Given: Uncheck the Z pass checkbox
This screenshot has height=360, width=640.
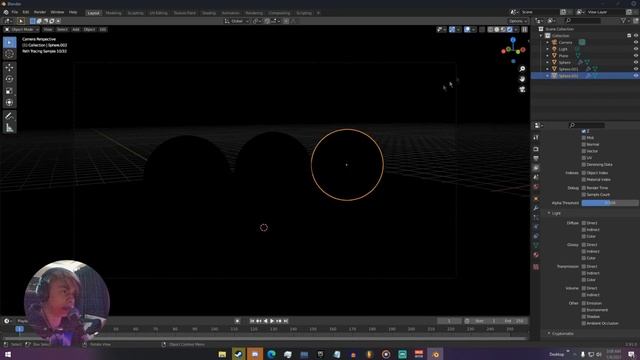Looking at the screenshot, I should tap(584, 131).
